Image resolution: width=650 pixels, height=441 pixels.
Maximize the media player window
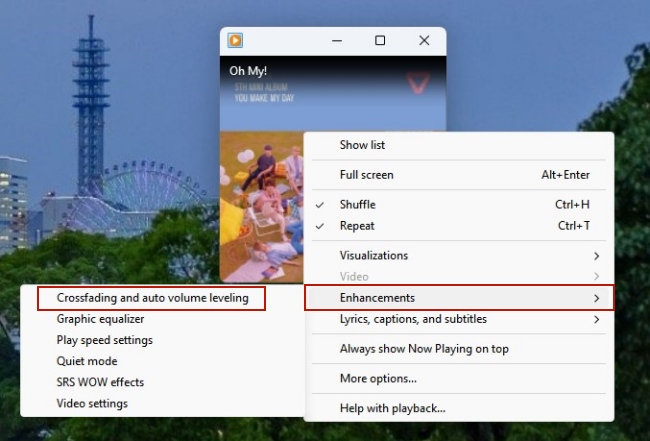pyautogui.click(x=380, y=41)
